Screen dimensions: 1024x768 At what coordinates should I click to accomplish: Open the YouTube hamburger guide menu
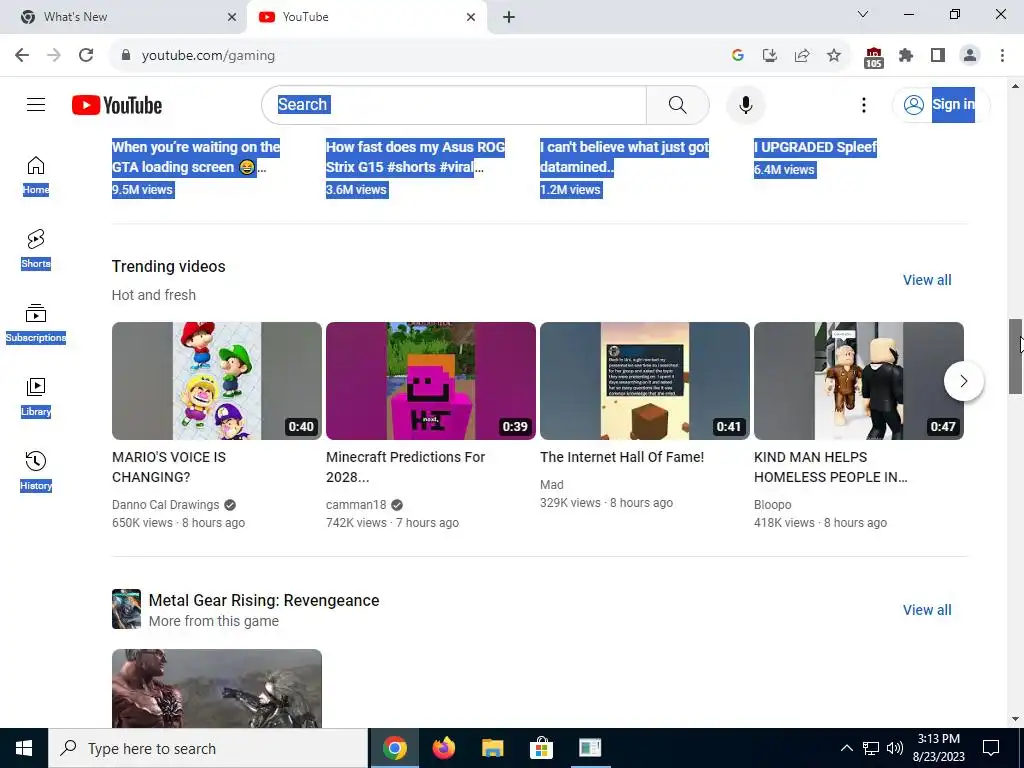coord(36,104)
